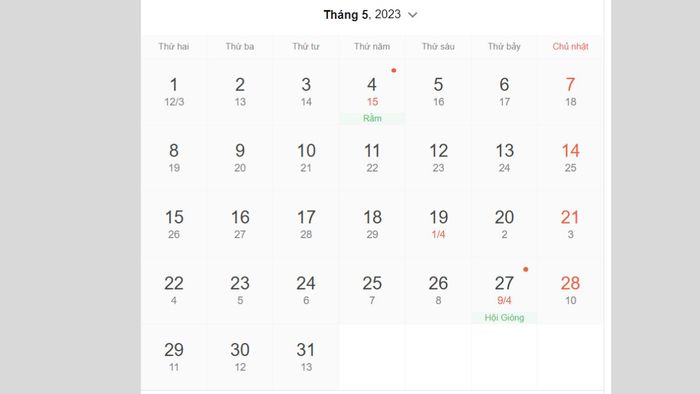Select May 1 with lunar date 12/3

point(174,92)
